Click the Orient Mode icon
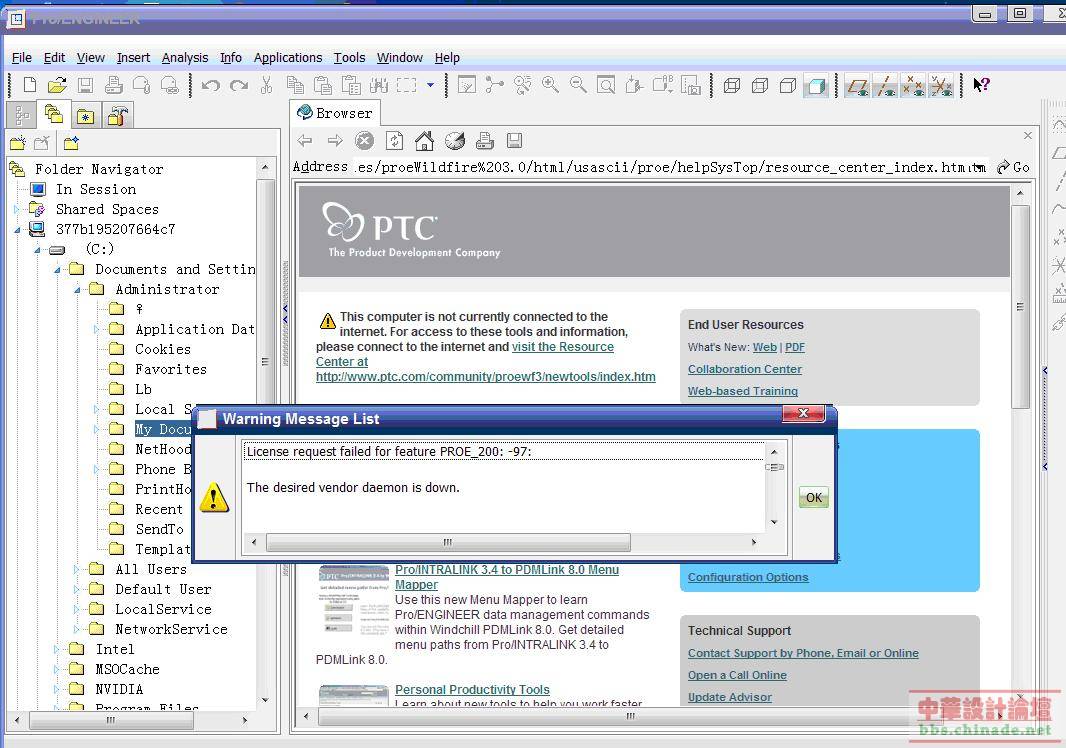Screen dimensions: 1066x748 [522, 85]
